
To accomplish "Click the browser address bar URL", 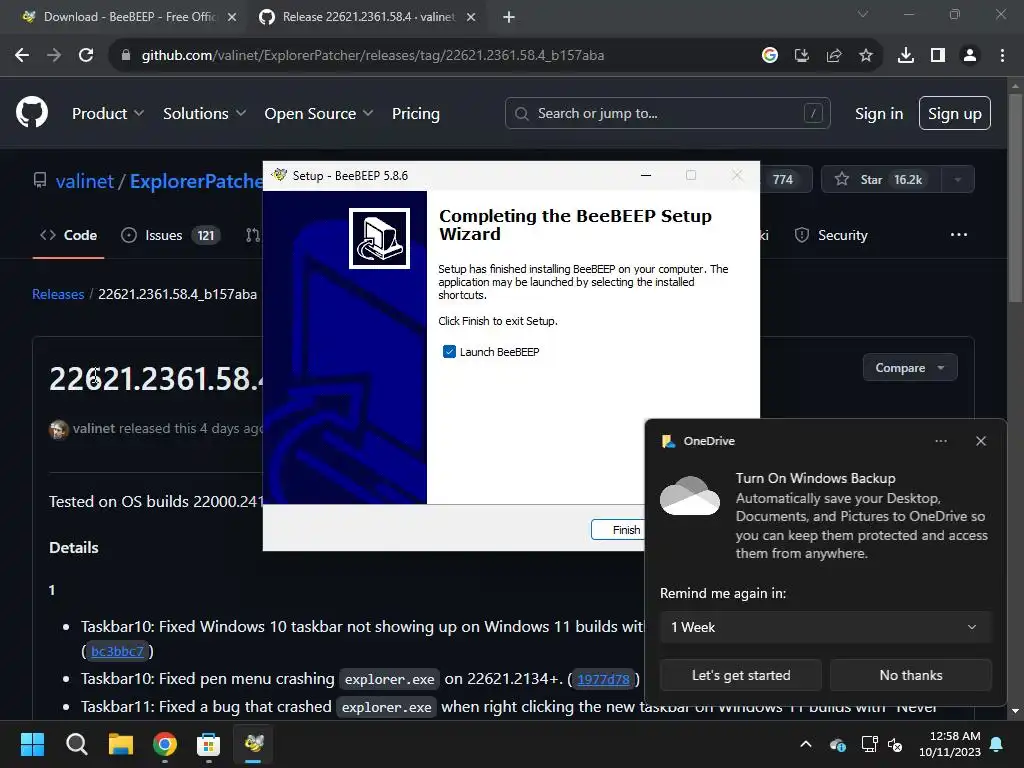I will [x=373, y=56].
